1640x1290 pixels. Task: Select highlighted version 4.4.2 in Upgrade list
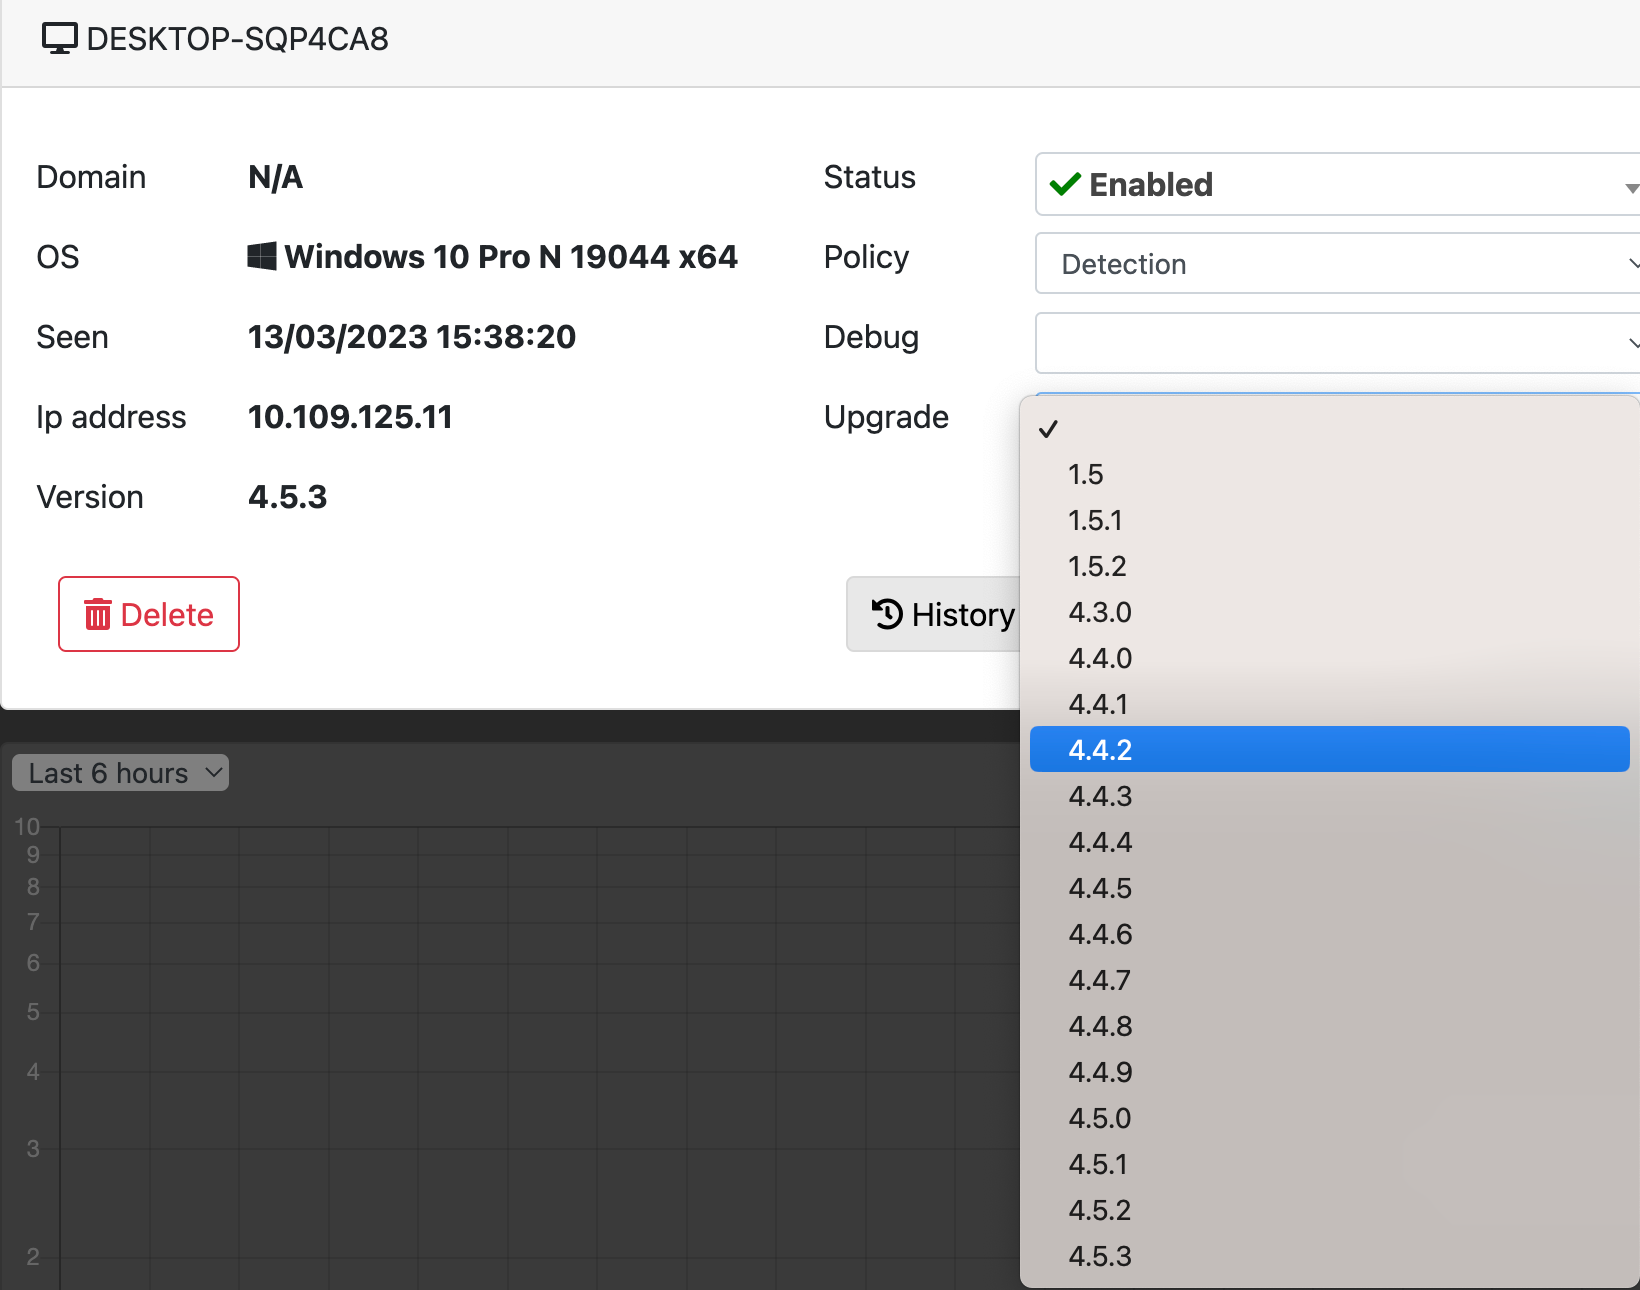point(1330,749)
